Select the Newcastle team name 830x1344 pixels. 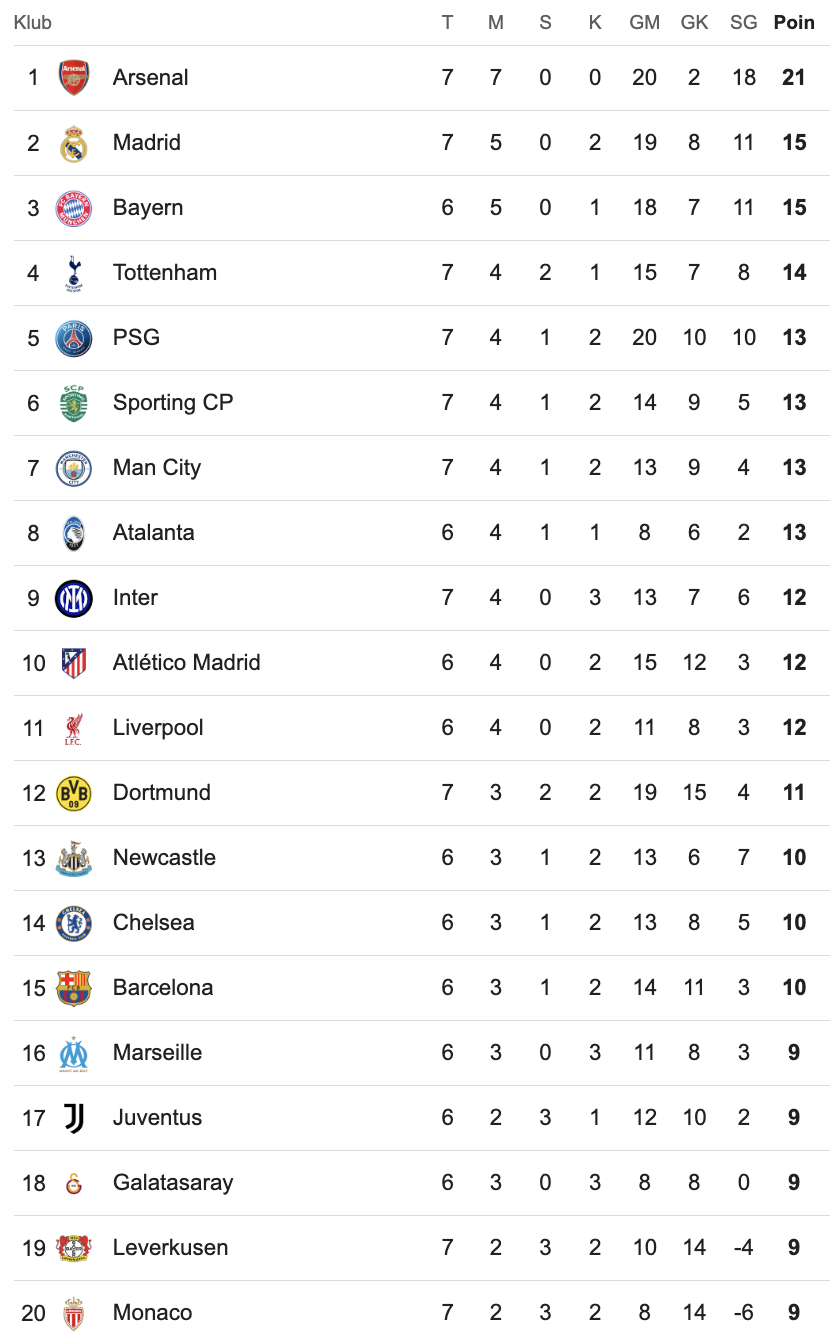tap(164, 858)
